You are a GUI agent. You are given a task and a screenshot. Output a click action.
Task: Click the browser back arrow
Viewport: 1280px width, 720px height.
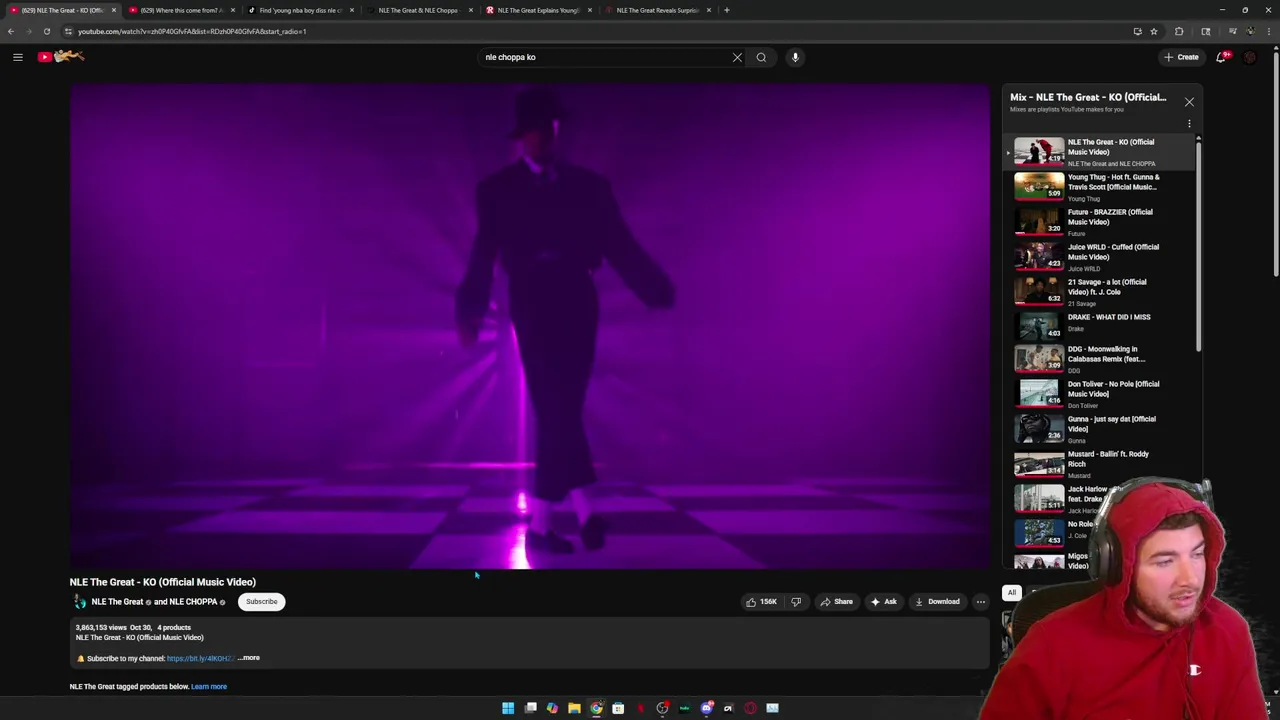[11, 31]
